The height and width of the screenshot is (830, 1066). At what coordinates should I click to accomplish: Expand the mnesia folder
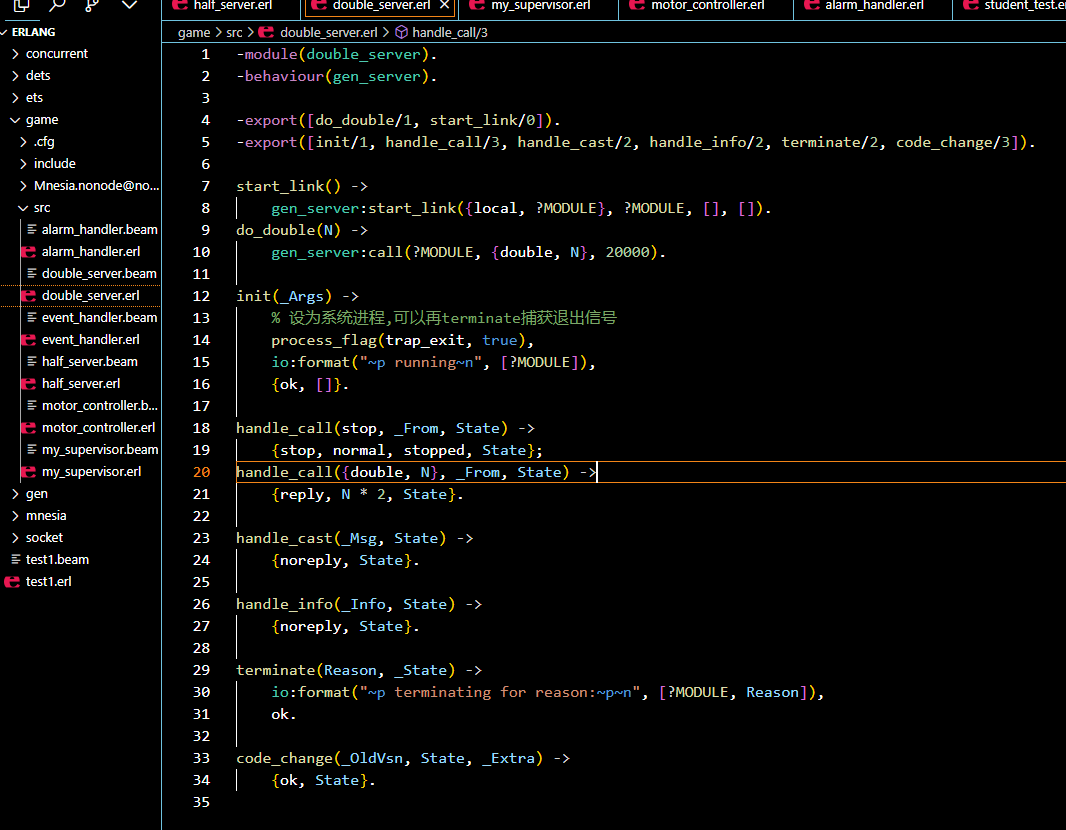[80, 515]
